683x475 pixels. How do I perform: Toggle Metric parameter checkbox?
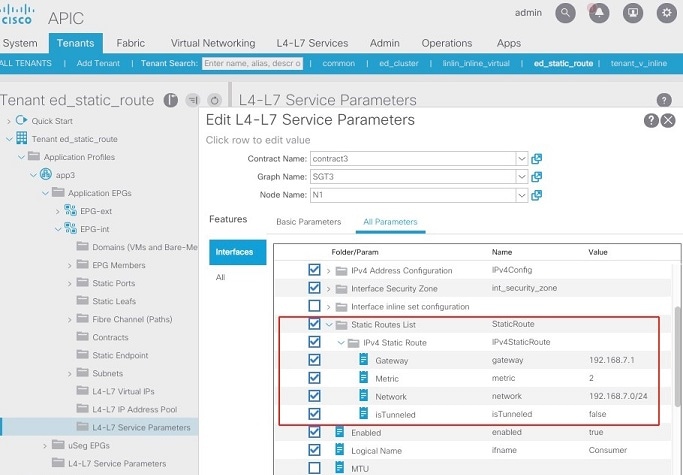314,378
